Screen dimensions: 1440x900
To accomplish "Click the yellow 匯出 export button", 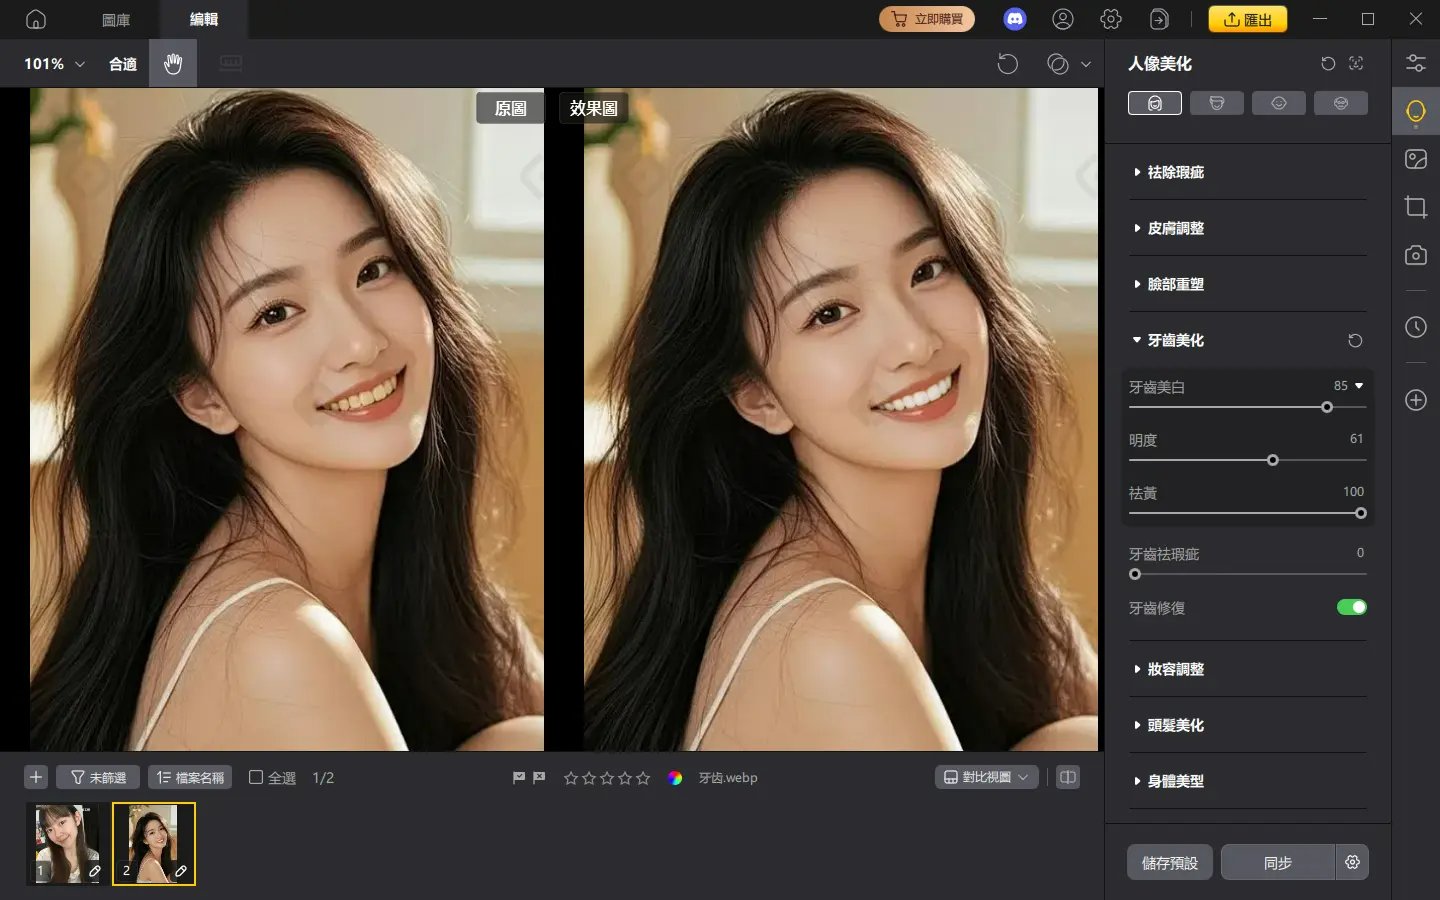I will (1248, 18).
